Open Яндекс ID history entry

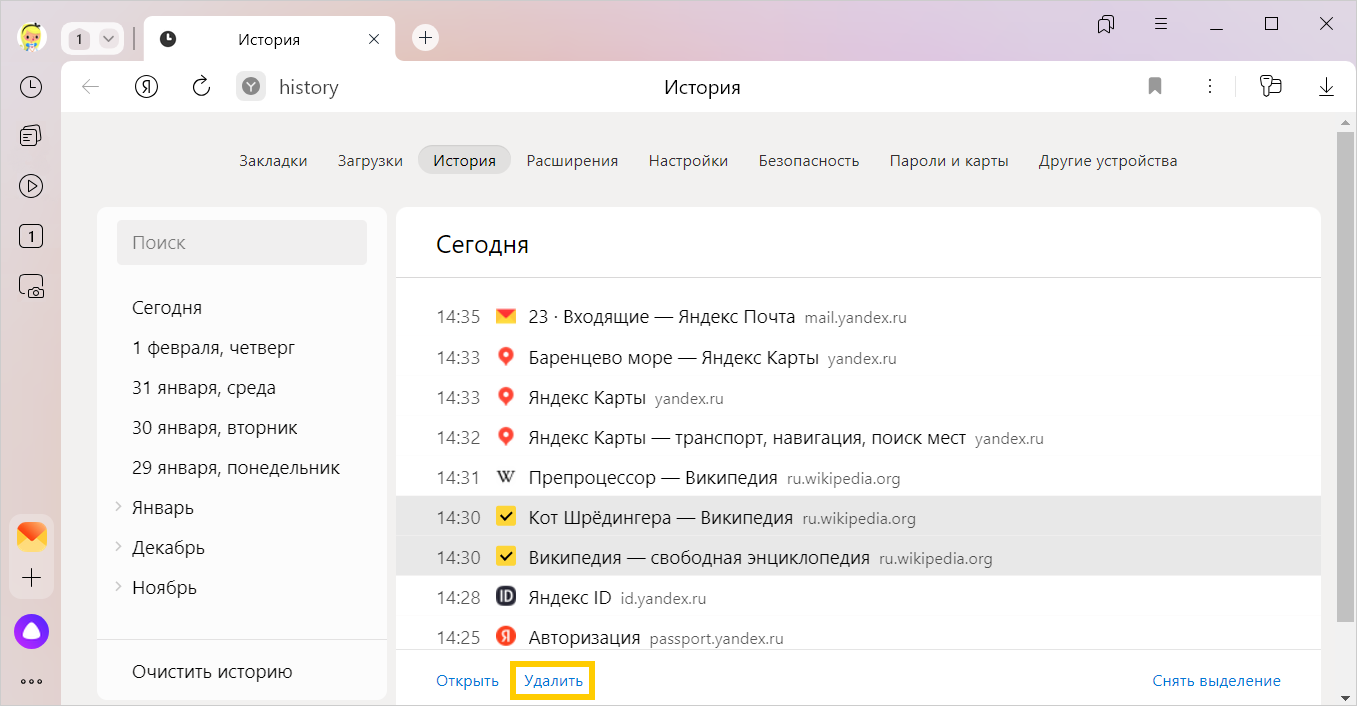[x=569, y=597]
